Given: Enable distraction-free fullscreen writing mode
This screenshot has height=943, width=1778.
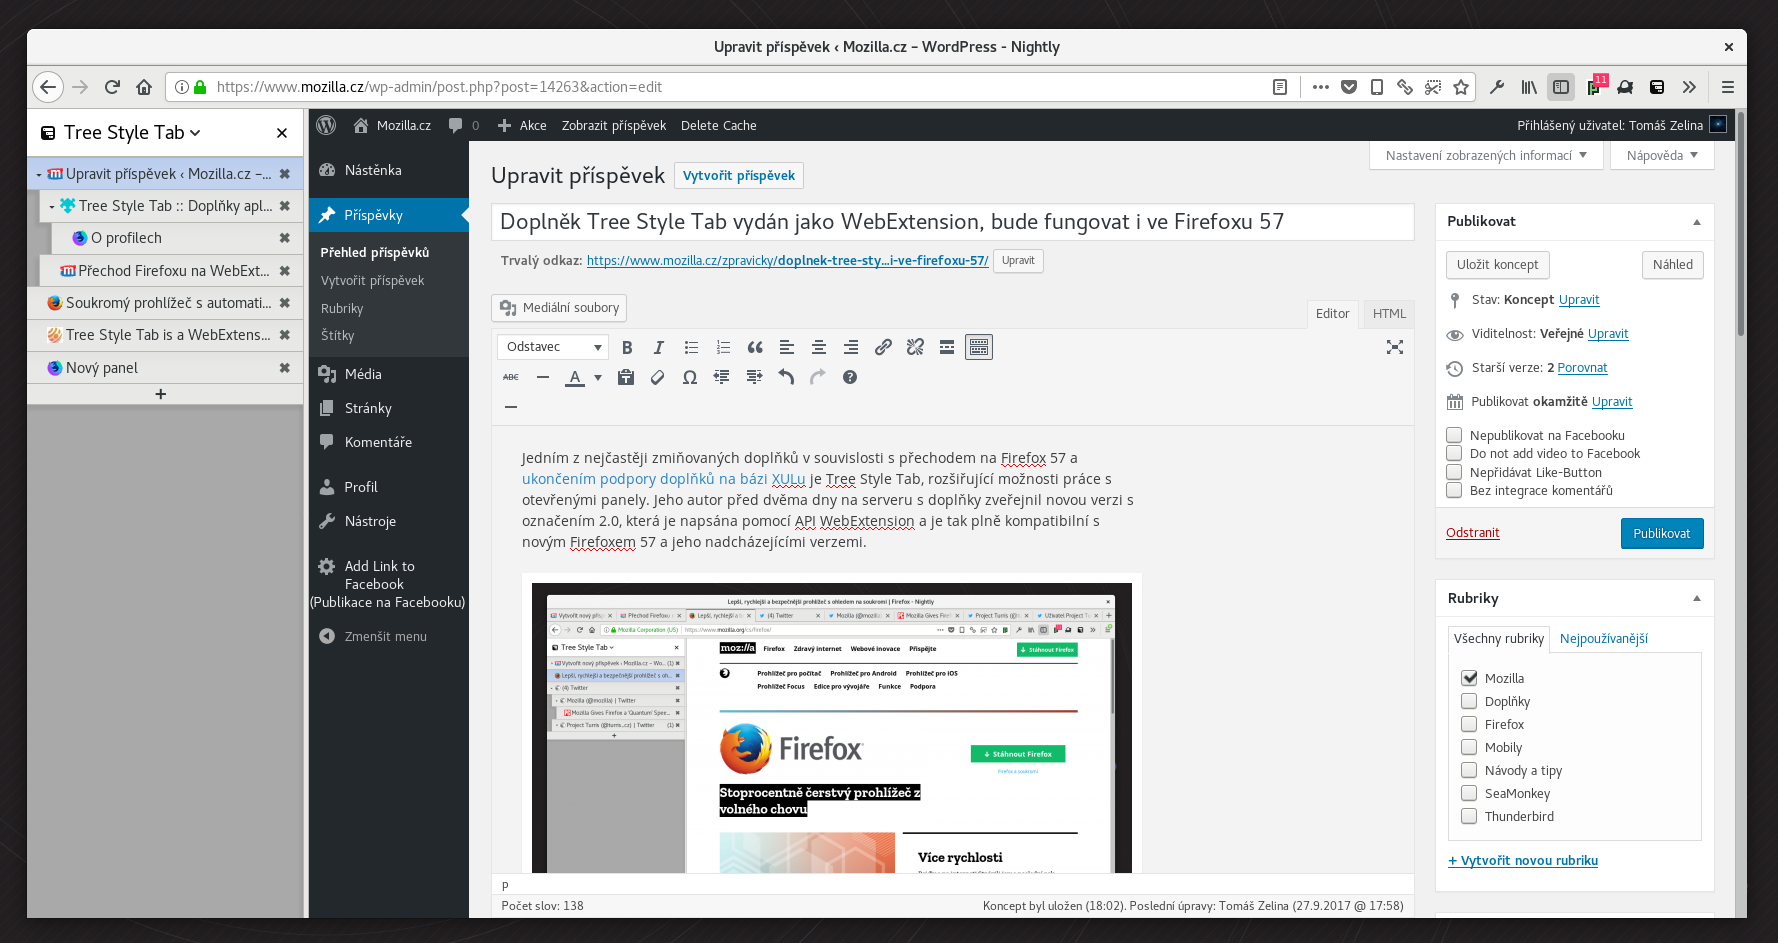Looking at the screenshot, I should [1394, 347].
